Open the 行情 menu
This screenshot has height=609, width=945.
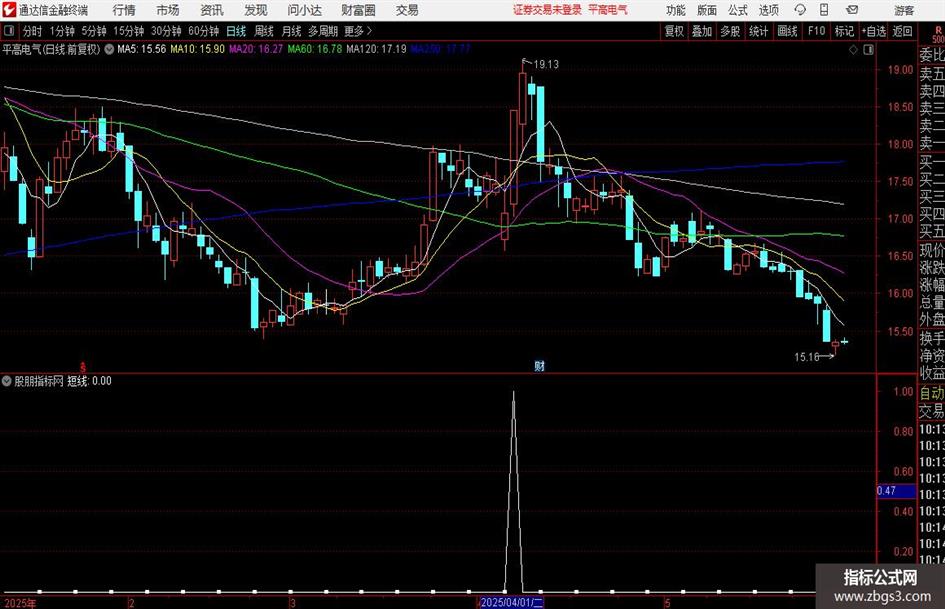coord(124,10)
